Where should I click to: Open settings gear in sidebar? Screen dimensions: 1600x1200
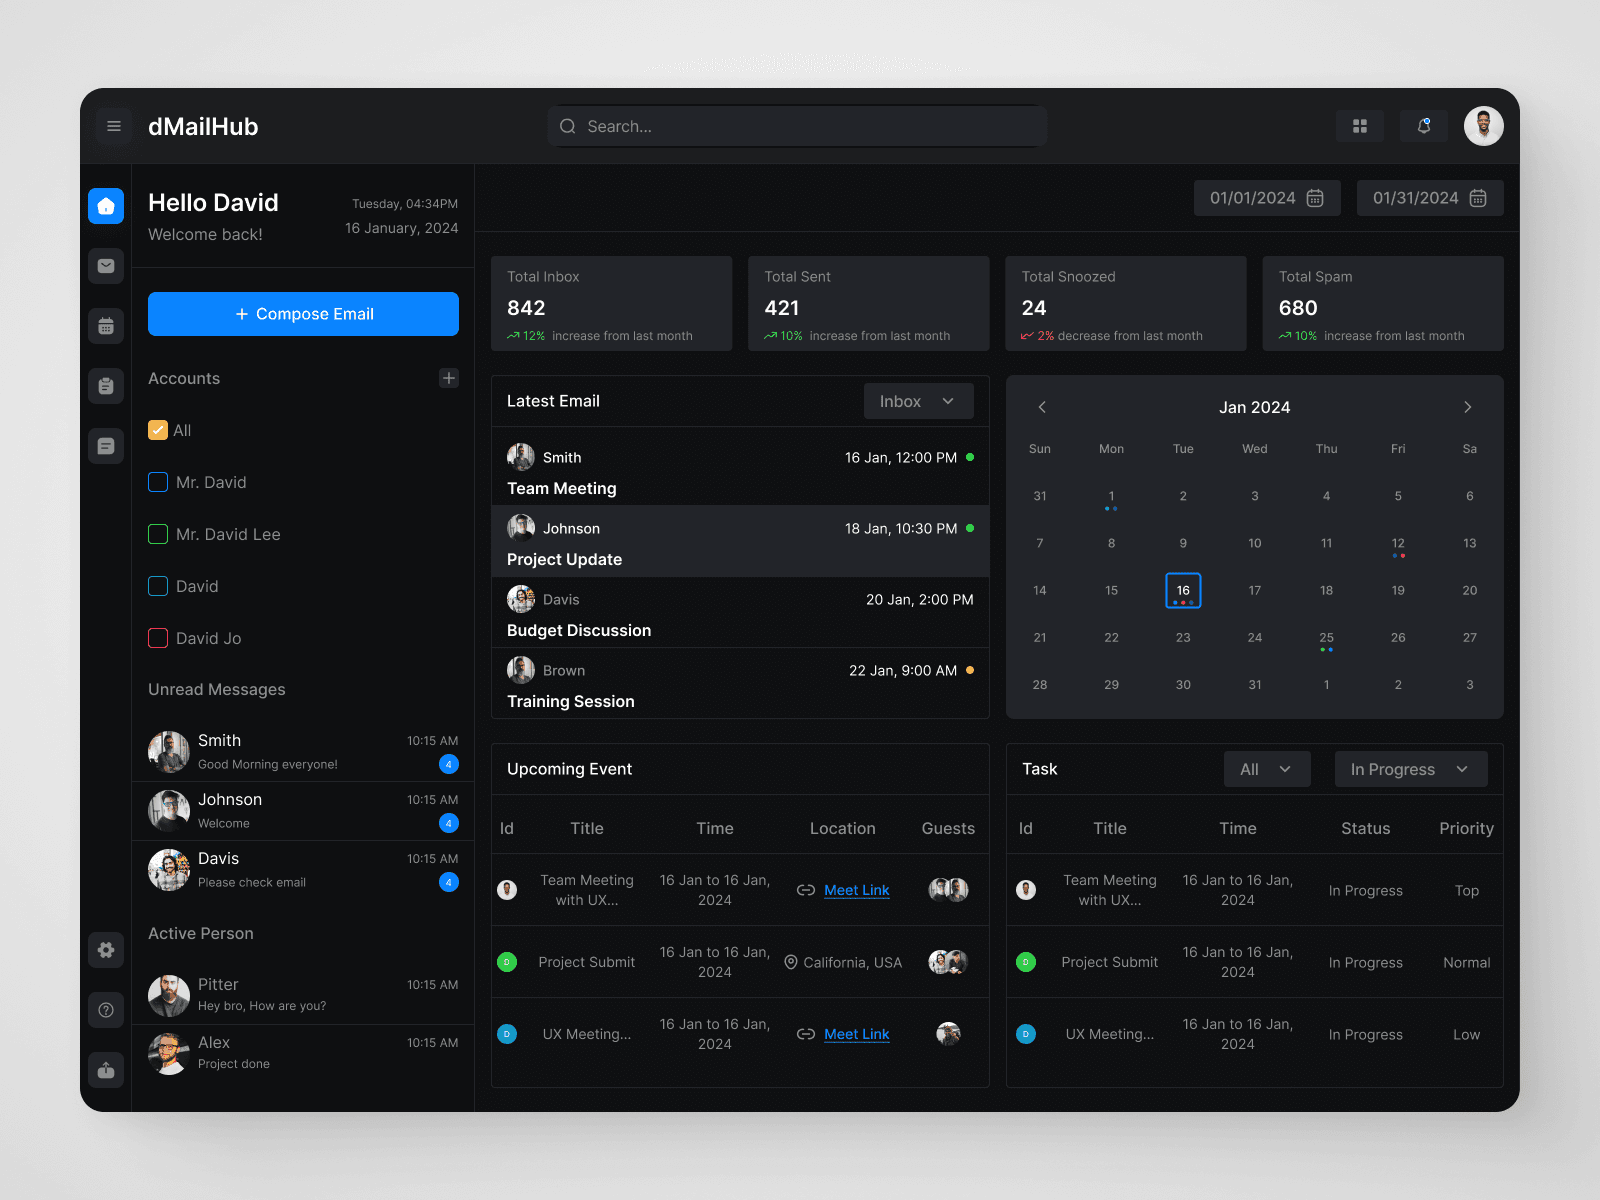coord(106,950)
